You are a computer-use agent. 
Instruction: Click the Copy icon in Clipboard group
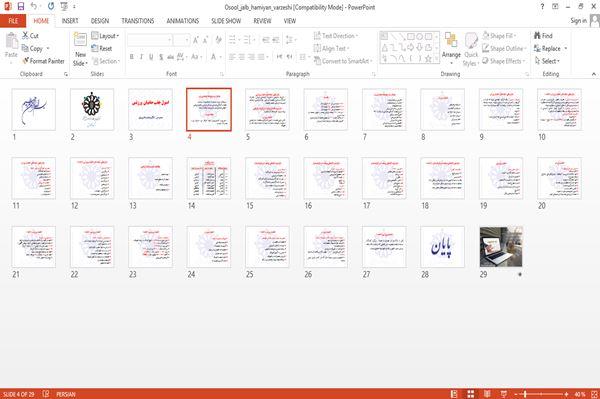pyautogui.click(x=25, y=48)
